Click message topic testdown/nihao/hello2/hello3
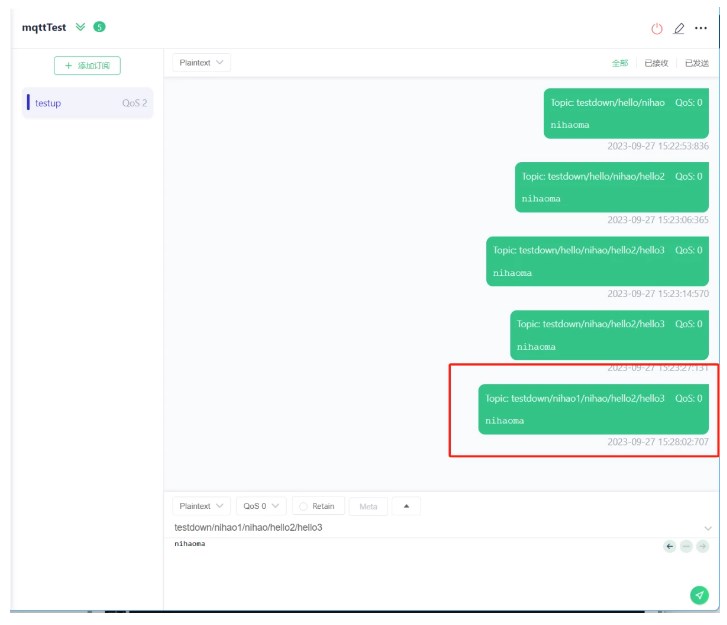This screenshot has height=625, width=727. pos(609,335)
